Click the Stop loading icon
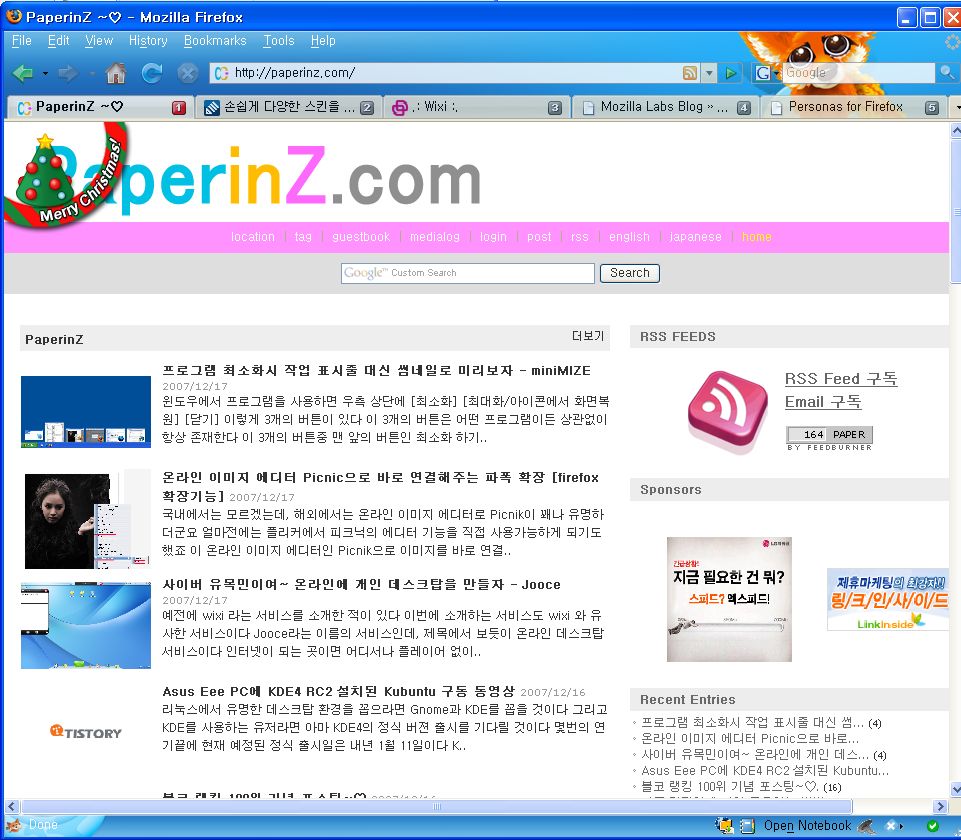961x840 pixels. [x=187, y=74]
